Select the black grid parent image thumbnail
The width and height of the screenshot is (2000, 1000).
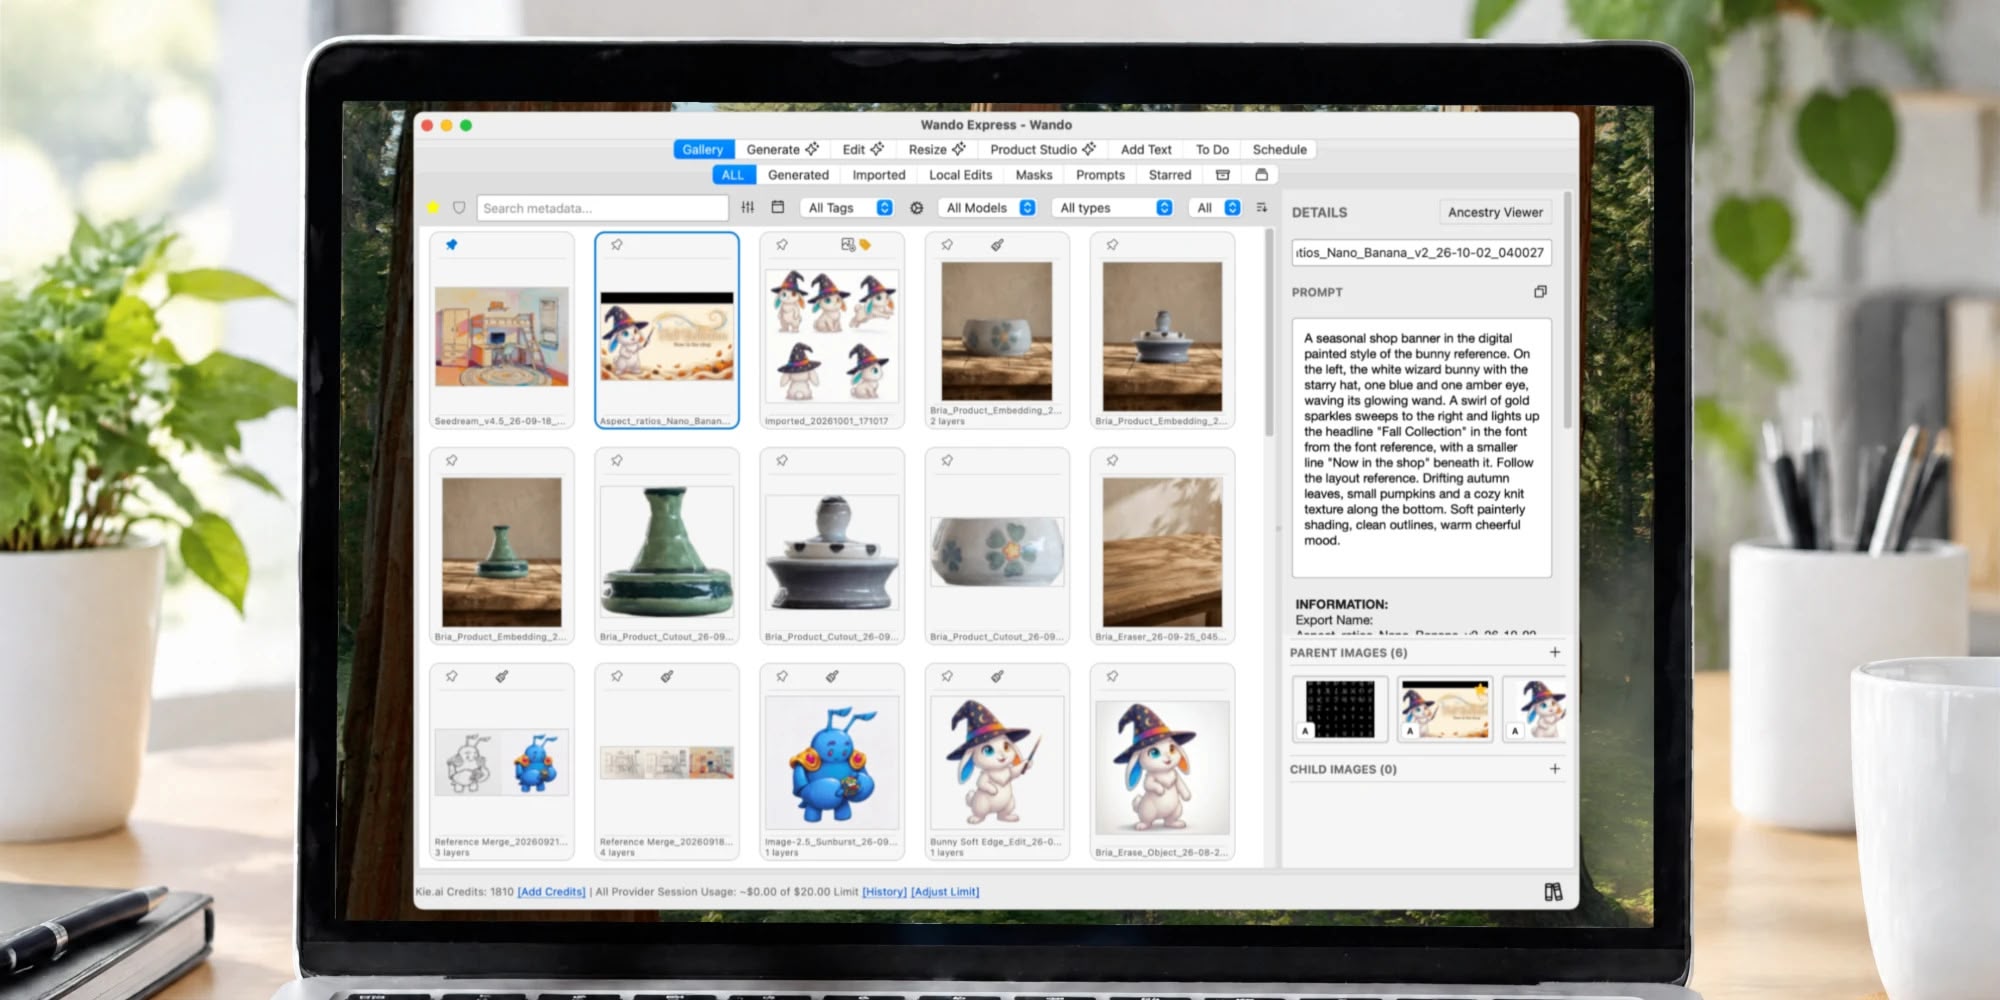coord(1340,709)
